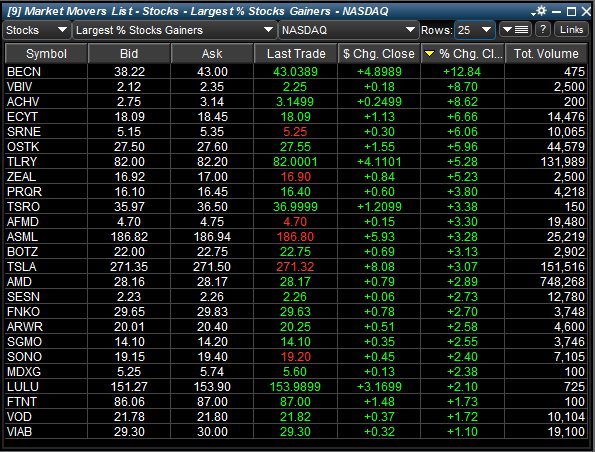This screenshot has width=595, height=452.
Task: Click LULU dollar change +3.1699
Action: 379,387
